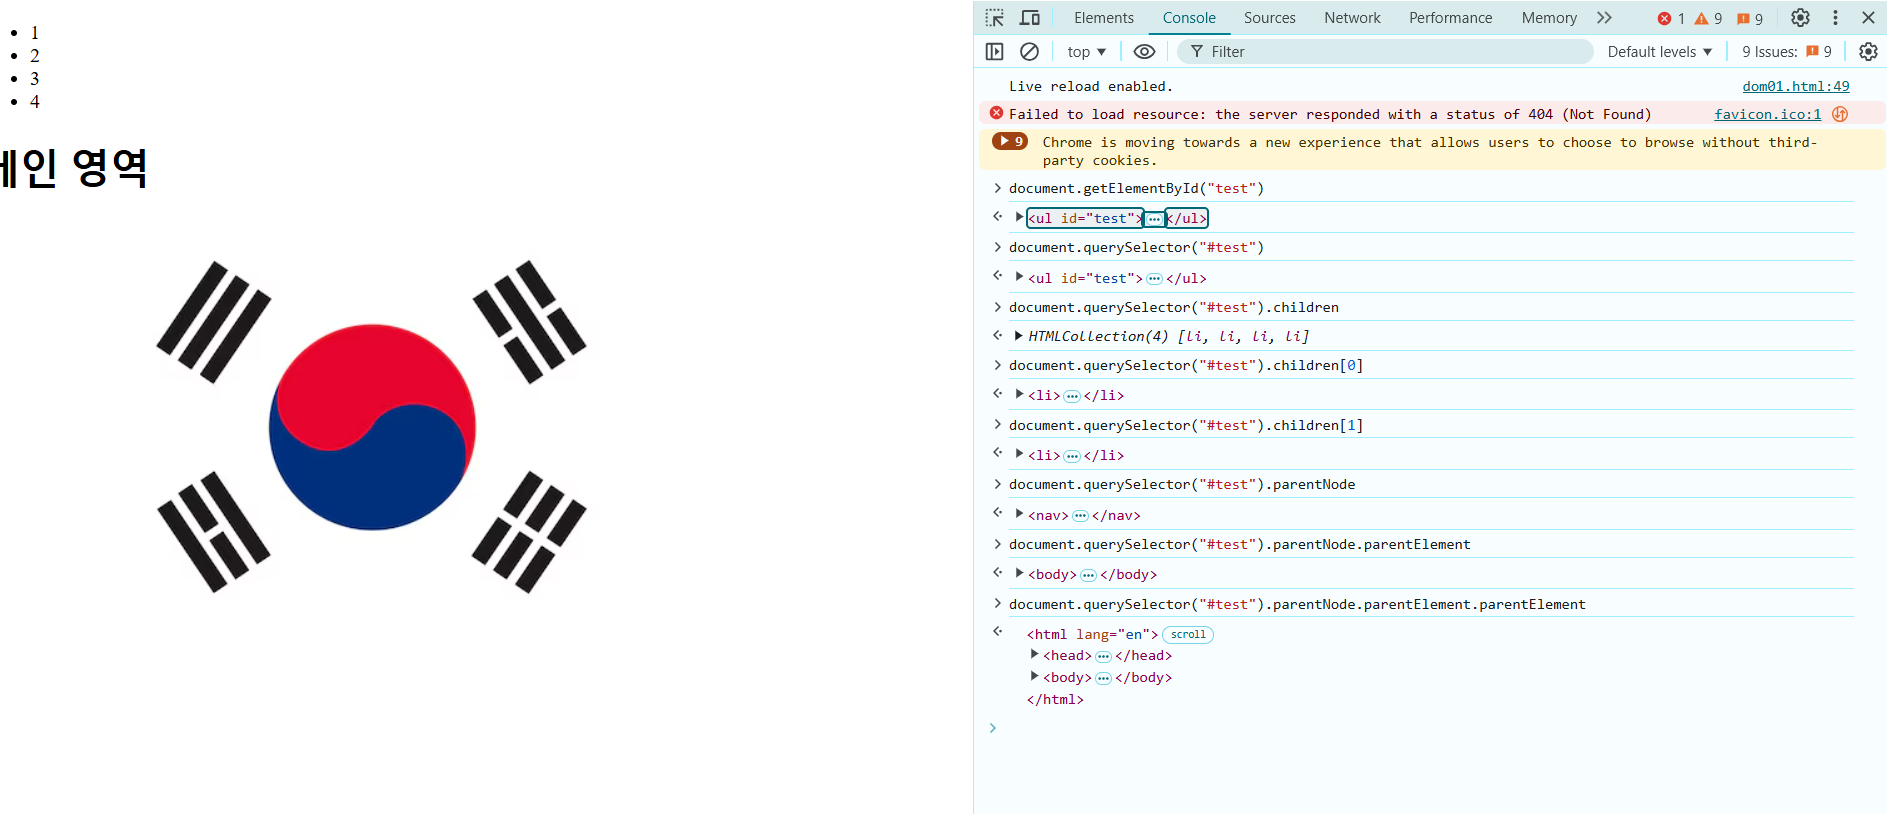Show the console sidebar
The width and height of the screenshot is (1887, 814).
994,52
